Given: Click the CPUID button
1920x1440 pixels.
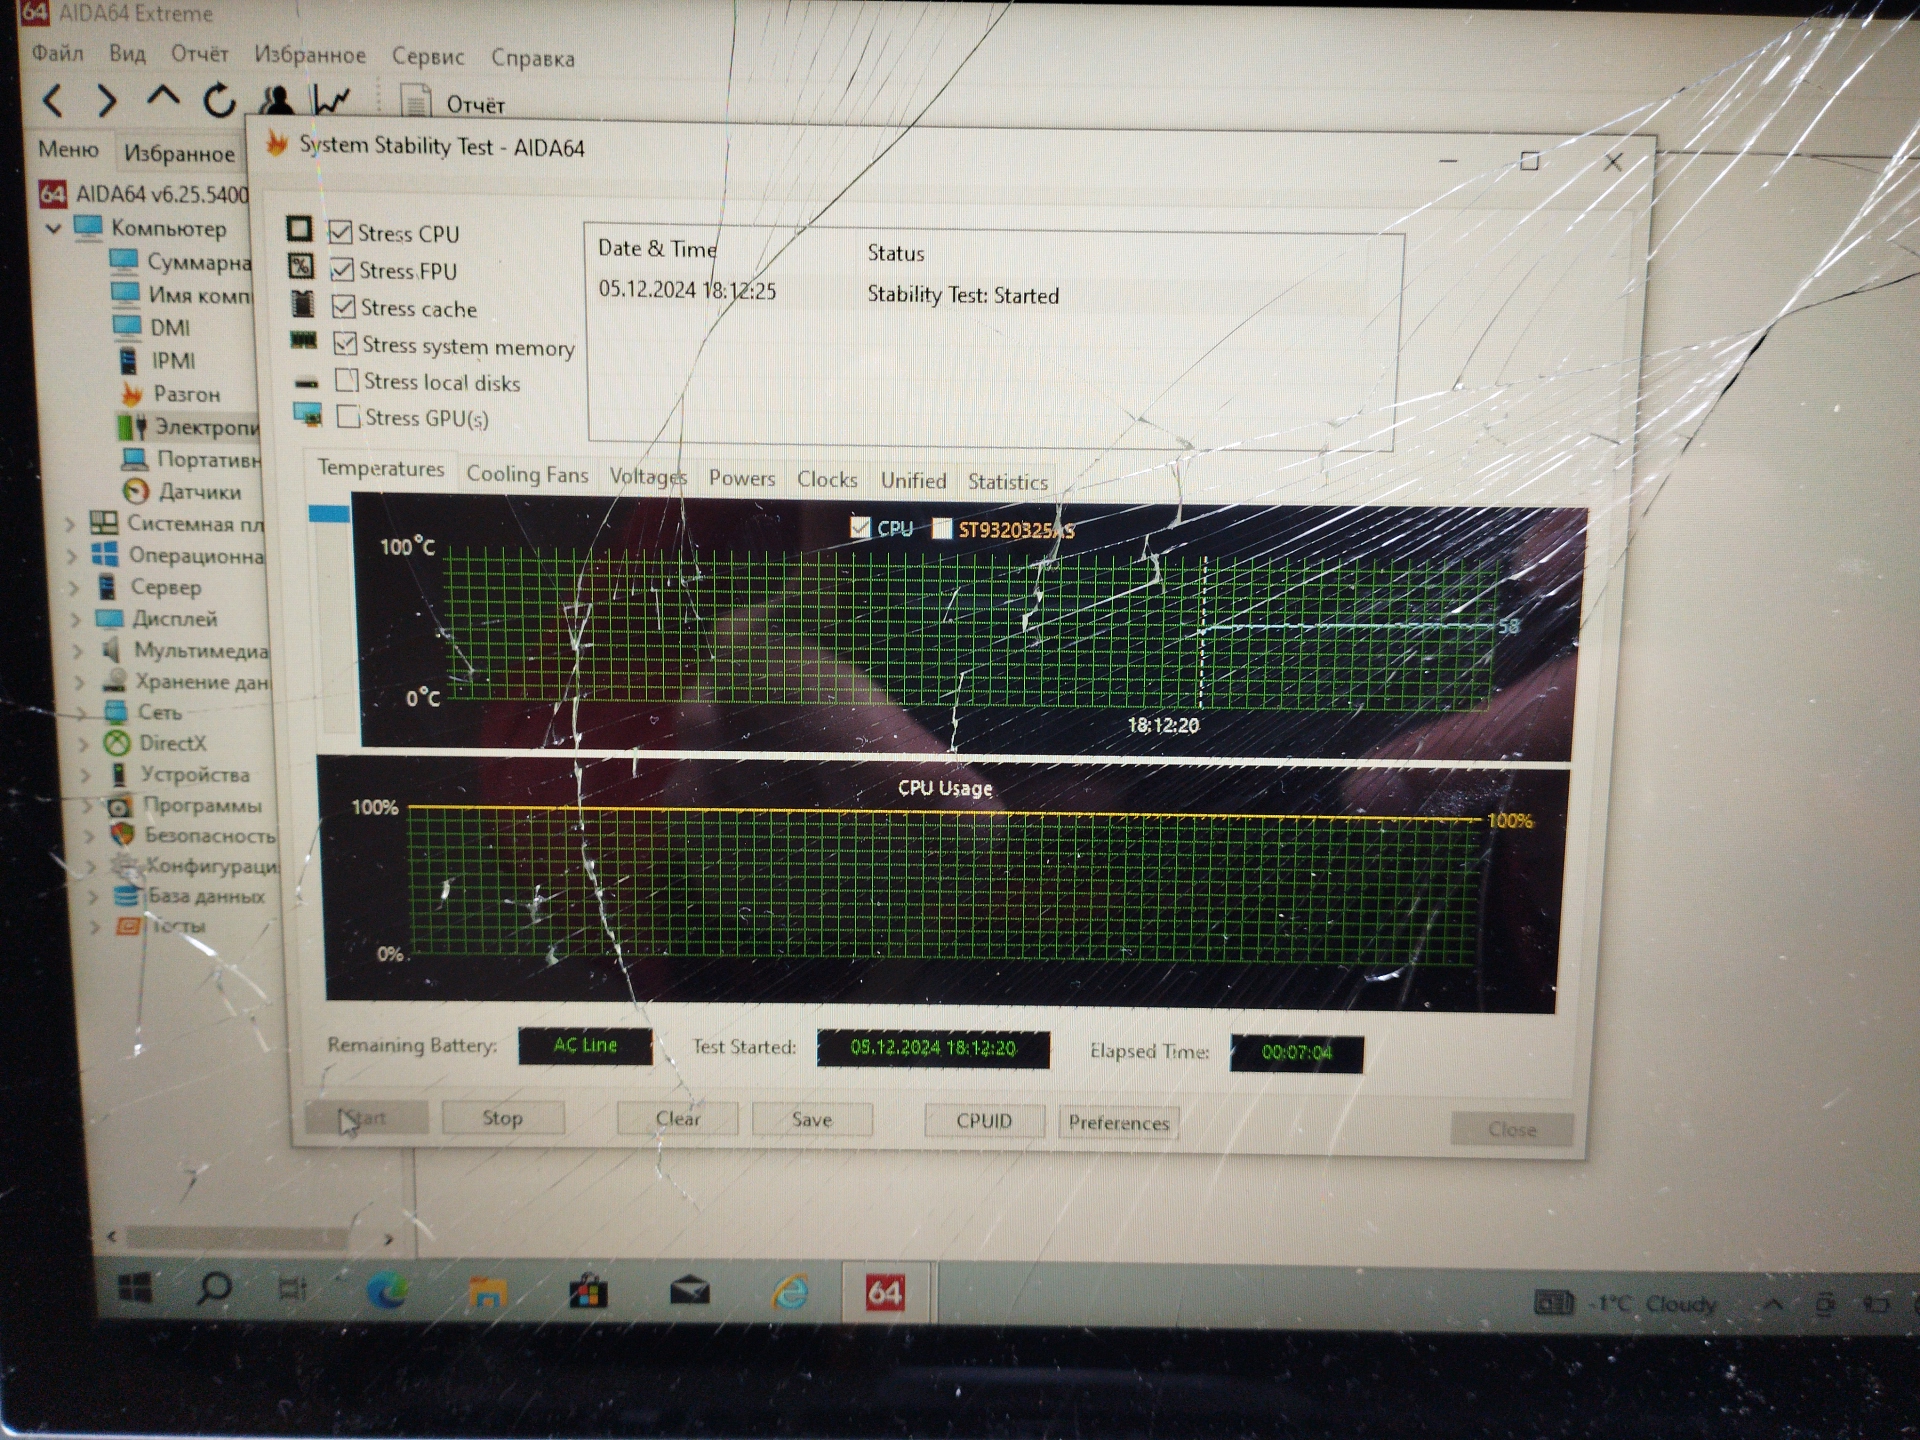Looking at the screenshot, I should click(984, 1121).
